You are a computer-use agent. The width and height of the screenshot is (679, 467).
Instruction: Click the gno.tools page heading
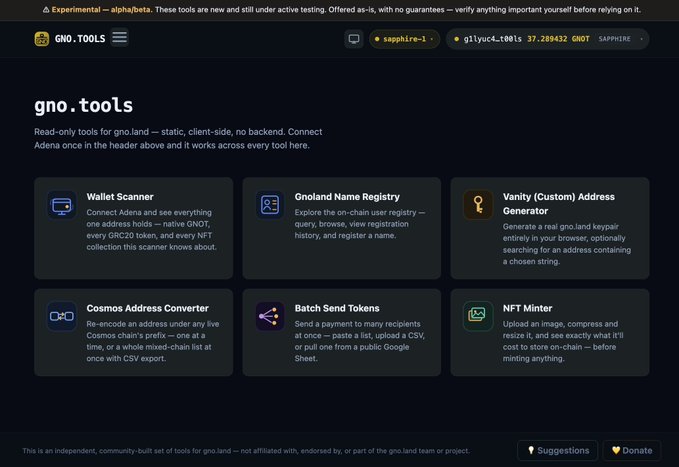pyautogui.click(x=84, y=105)
